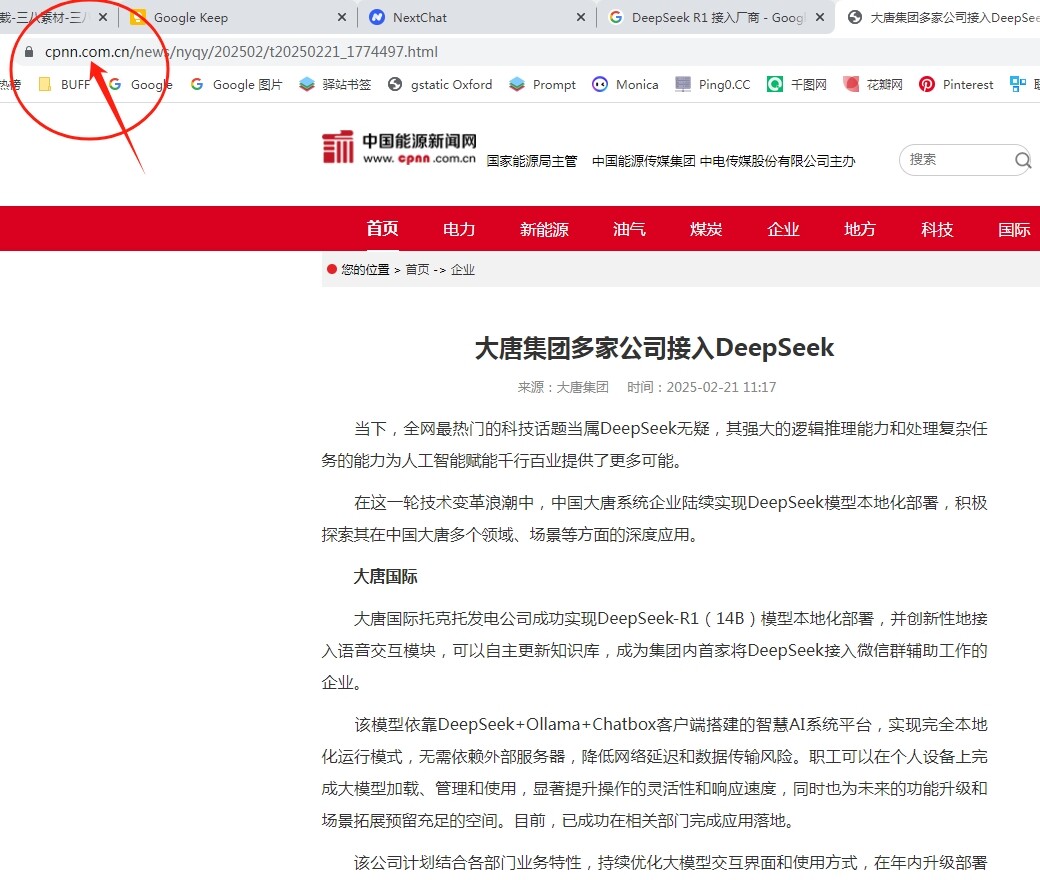Open the 新能源 navigation item
Image resolution: width=1040 pixels, height=880 pixels.
(544, 229)
